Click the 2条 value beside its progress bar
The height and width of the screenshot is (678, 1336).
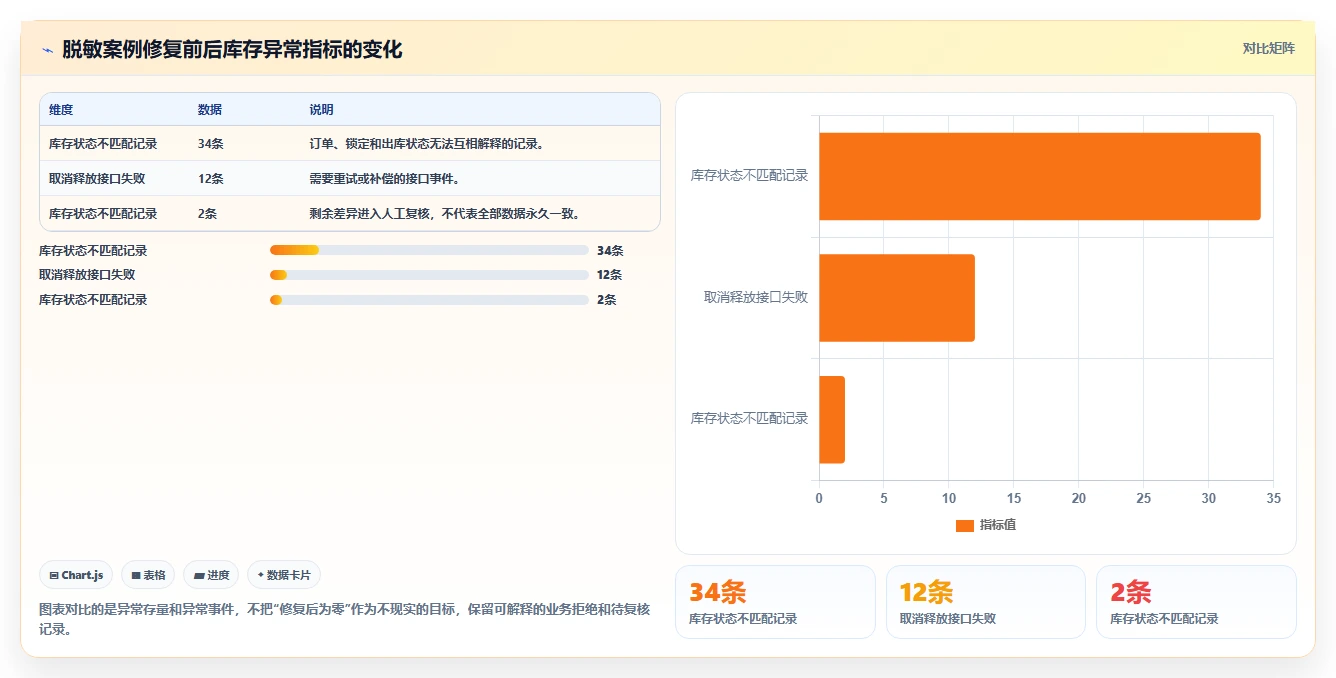pyautogui.click(x=607, y=300)
